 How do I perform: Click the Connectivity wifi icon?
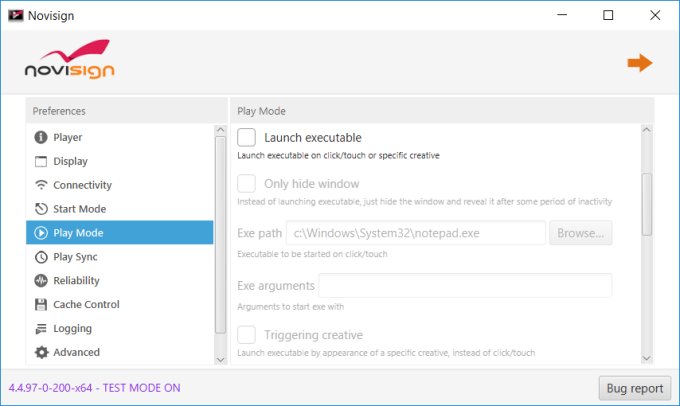coord(41,185)
